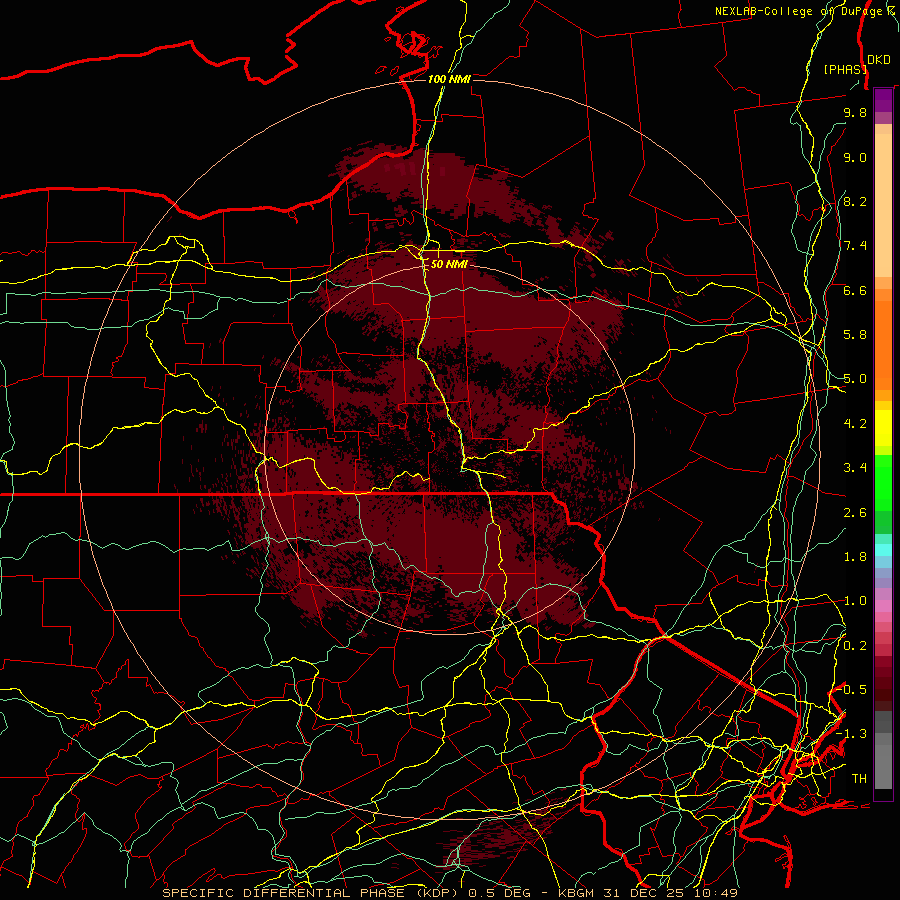Click the 5.8 value on the scale
The width and height of the screenshot is (900, 900).
point(855,335)
